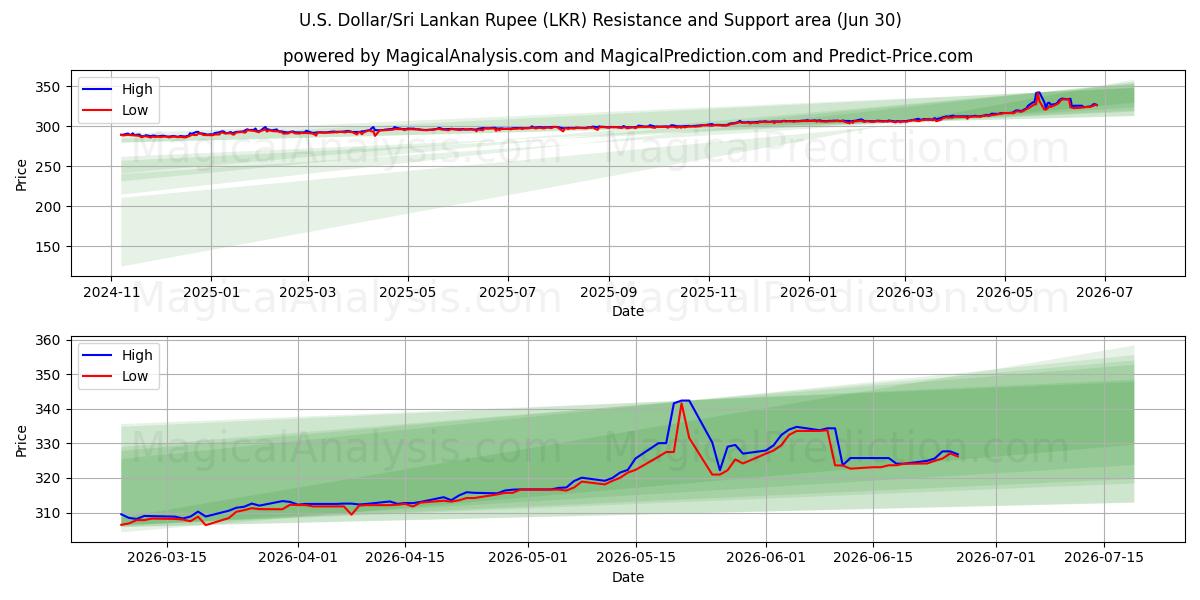Click the 2025-09 date tick label
This screenshot has width=1200, height=600.
point(609,293)
